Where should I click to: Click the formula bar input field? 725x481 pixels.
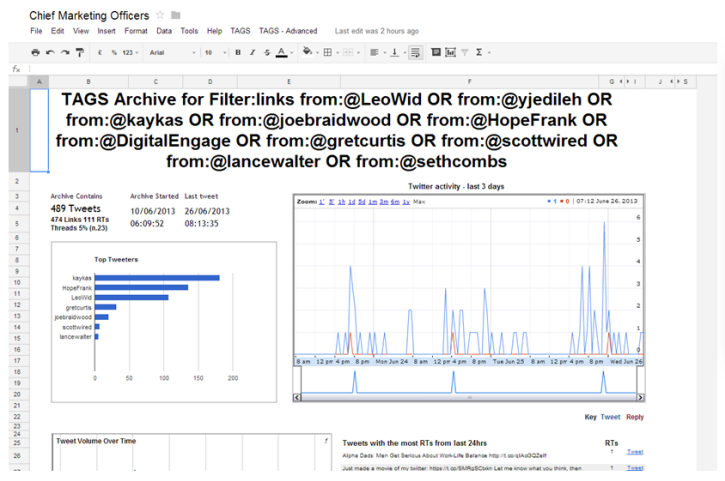pos(370,69)
